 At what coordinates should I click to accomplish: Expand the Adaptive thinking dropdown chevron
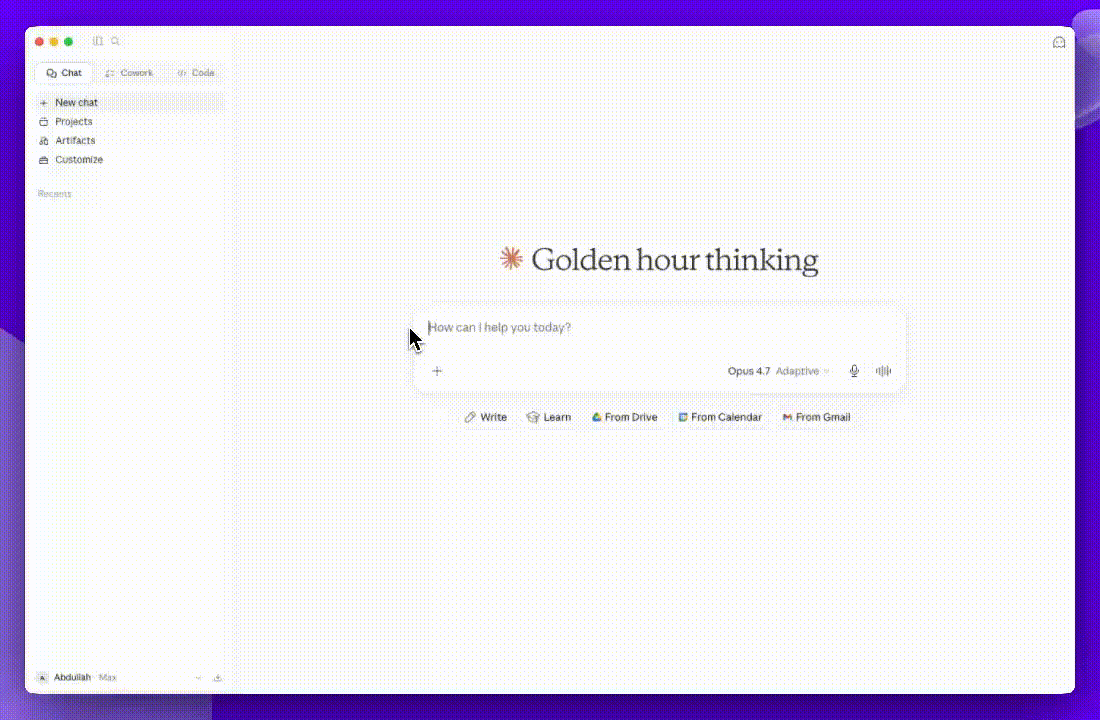826,371
